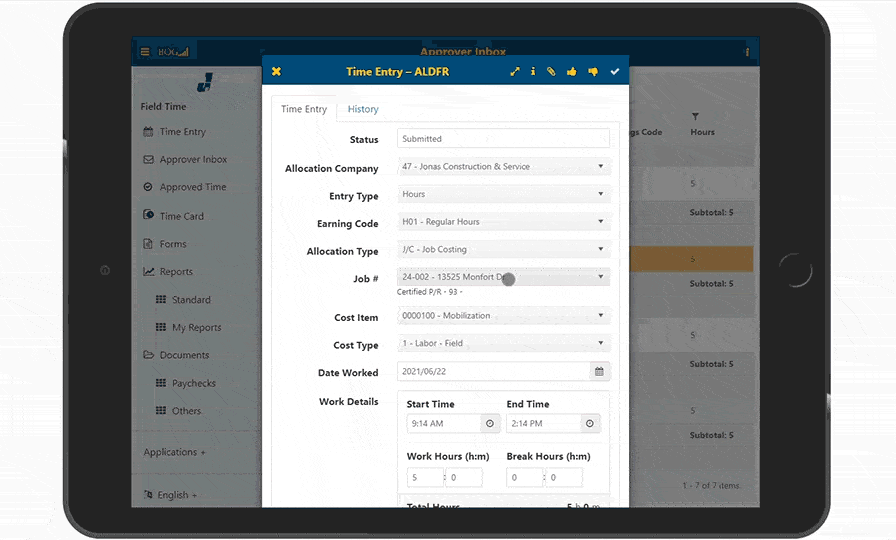
Task: Open the info icon in dialog header
Action: click(533, 71)
